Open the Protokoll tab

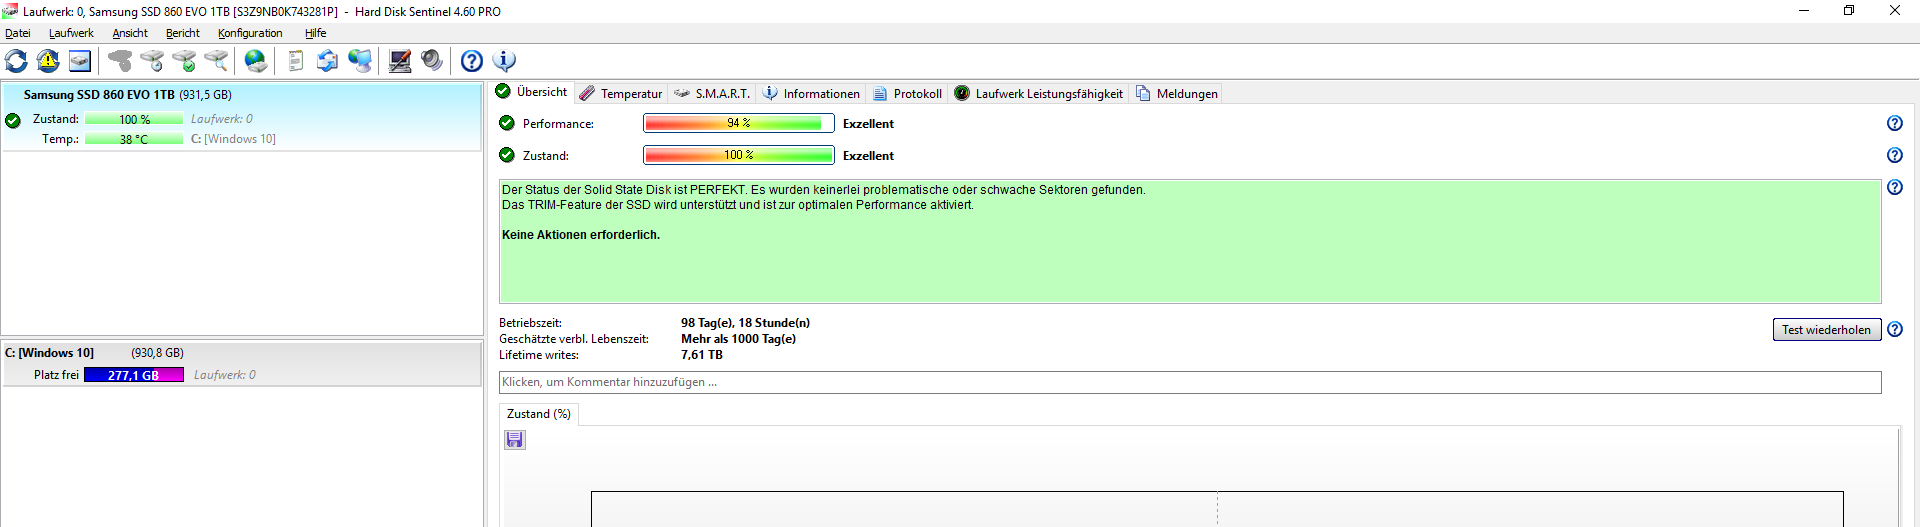pos(907,93)
